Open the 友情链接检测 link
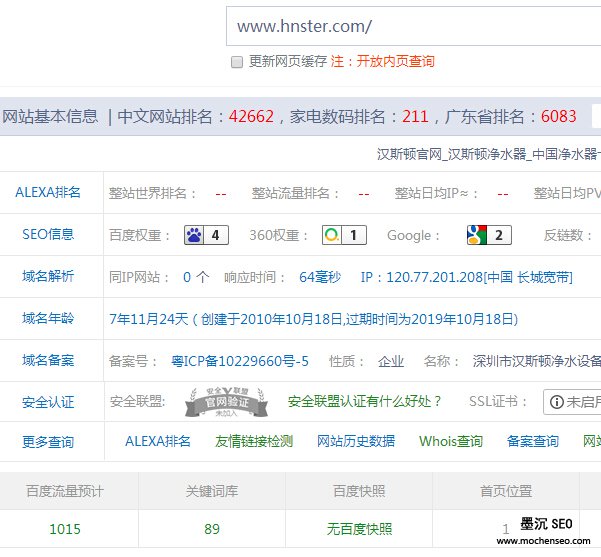This screenshot has width=601, height=557. 254,441
